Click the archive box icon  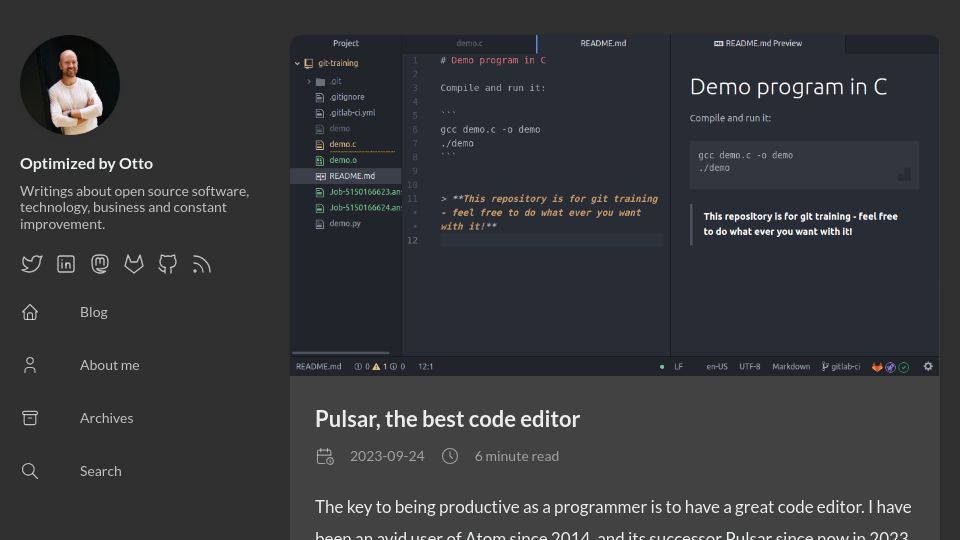pyautogui.click(x=30, y=418)
